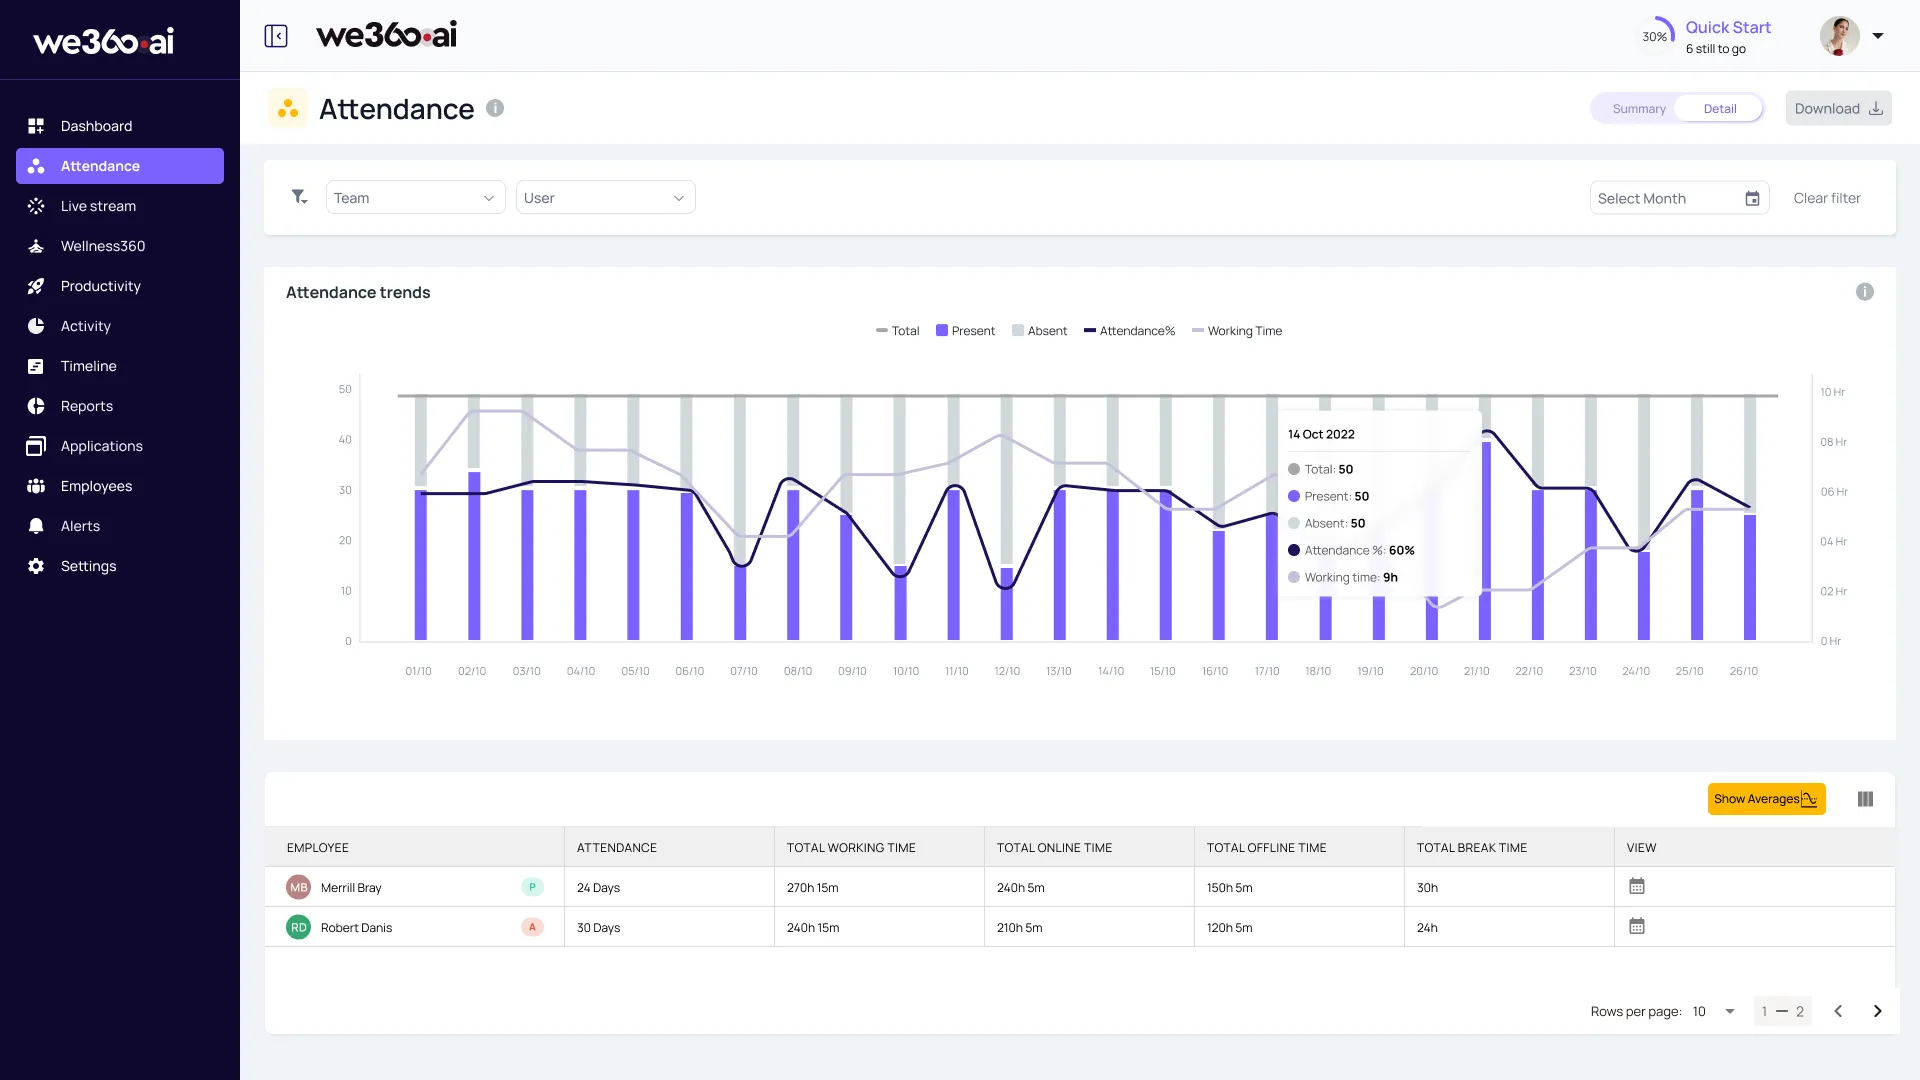Switch to Summary view toggle
Screen dimensions: 1920x1080
tap(1638, 108)
